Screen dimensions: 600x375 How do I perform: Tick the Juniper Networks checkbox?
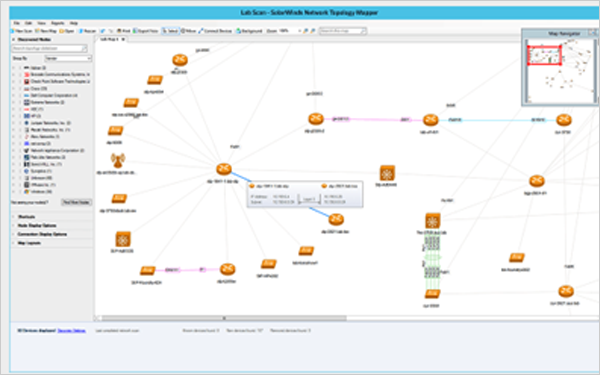click(x=20, y=123)
